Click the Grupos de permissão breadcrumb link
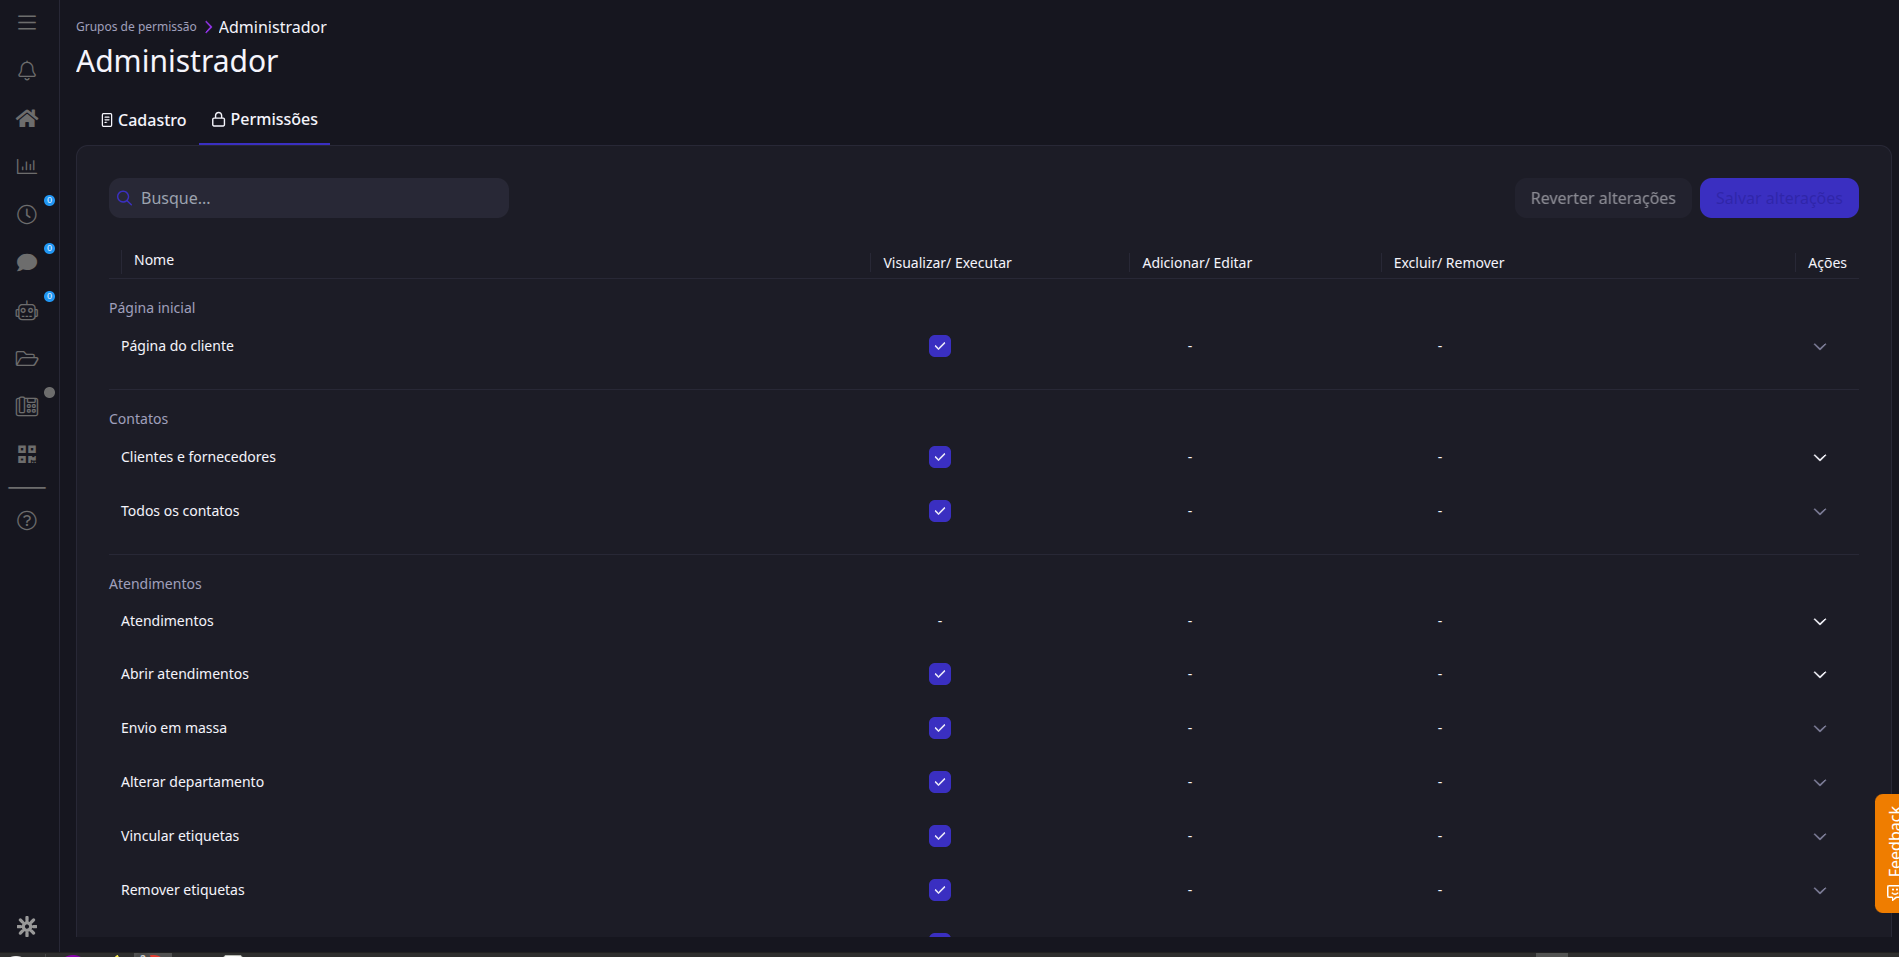 pos(136,27)
